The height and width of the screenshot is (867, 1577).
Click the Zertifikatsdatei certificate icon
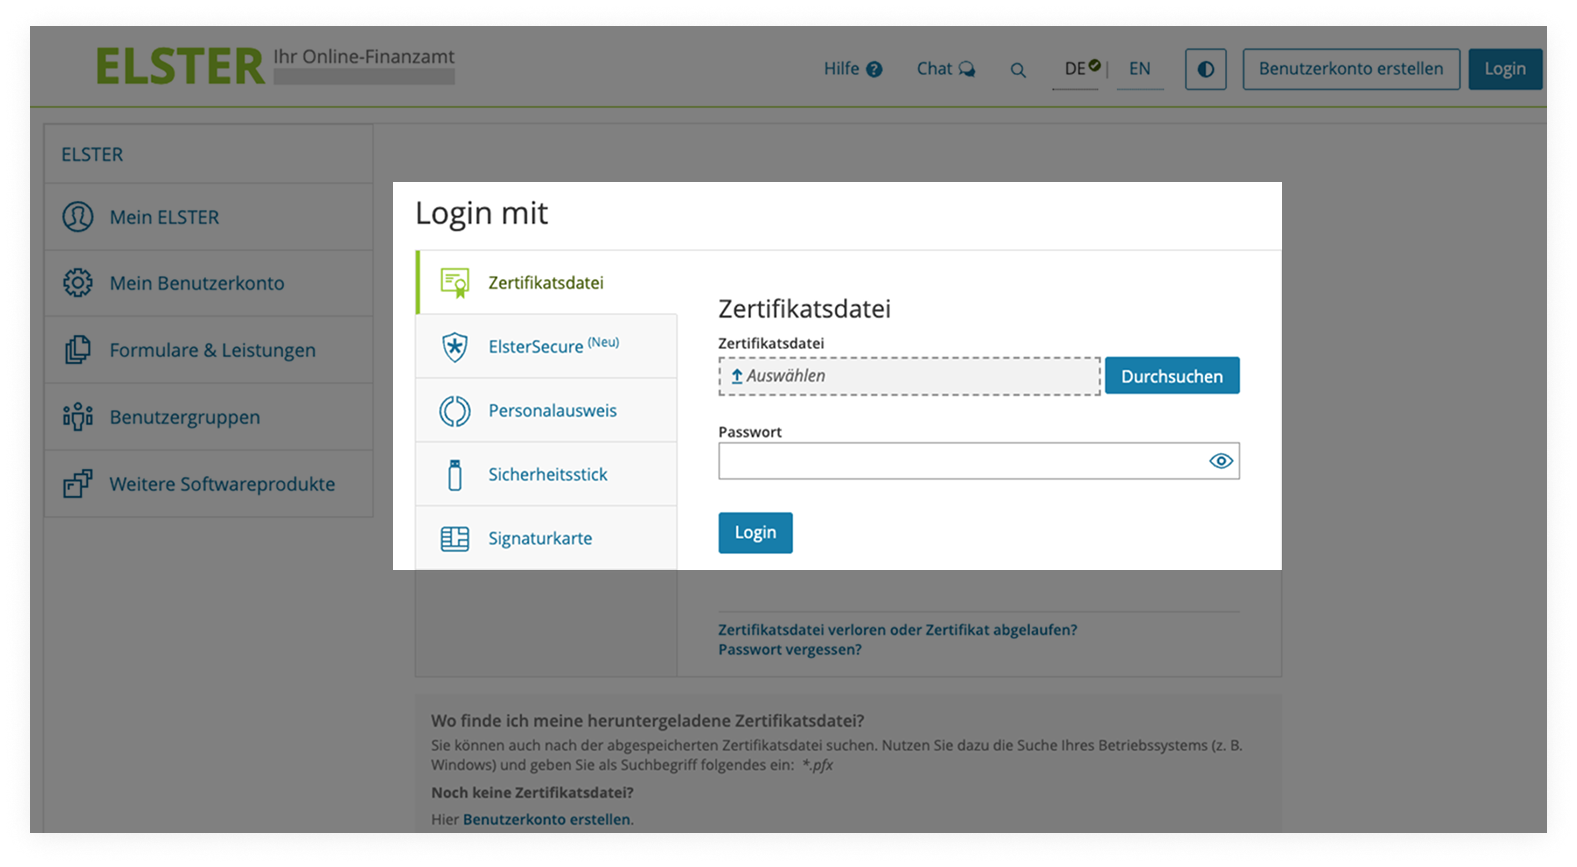[455, 283]
